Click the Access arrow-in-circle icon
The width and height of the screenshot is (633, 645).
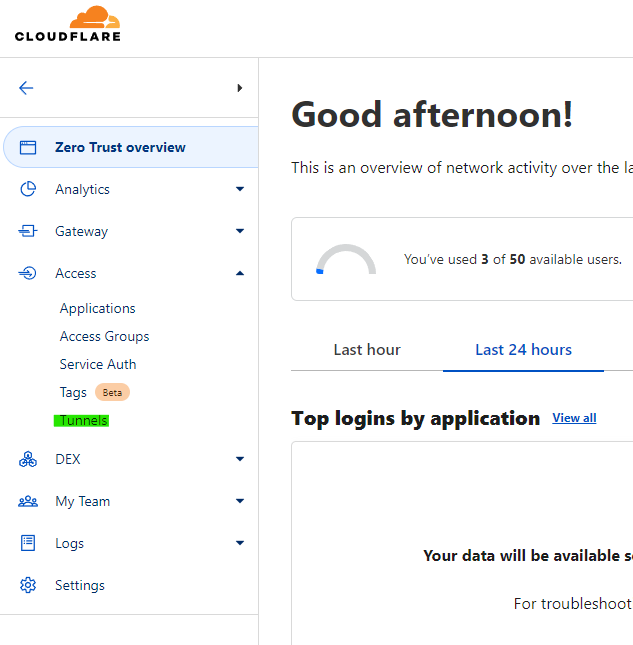(x=28, y=273)
